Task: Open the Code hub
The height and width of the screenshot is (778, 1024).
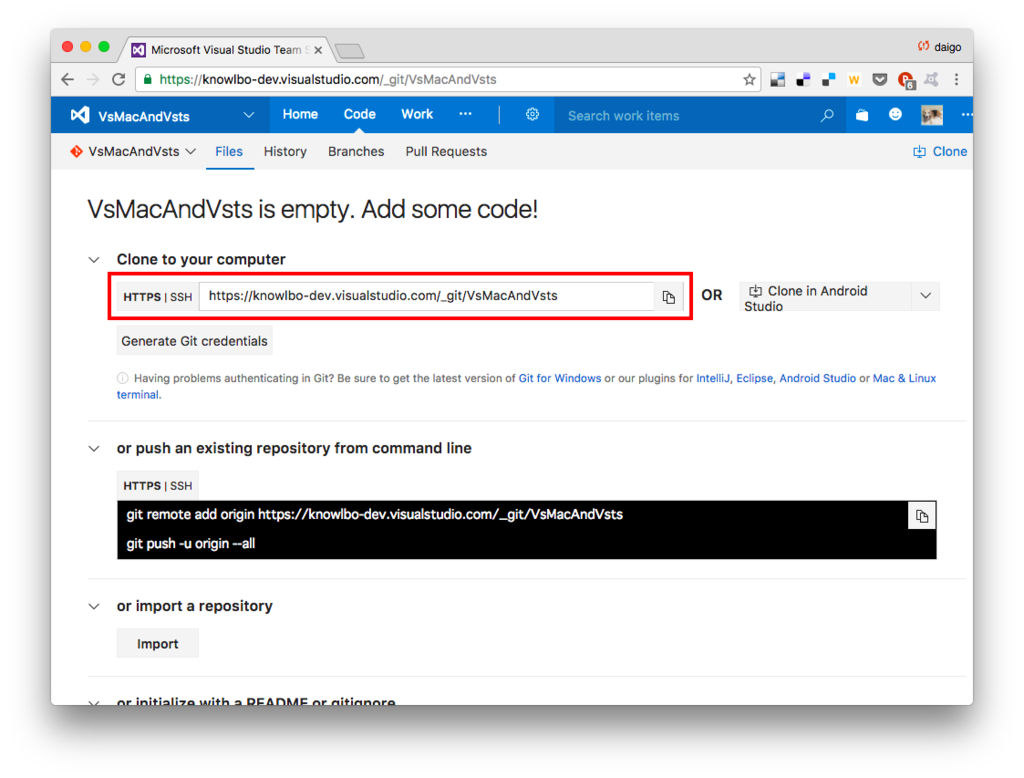Action: click(x=359, y=114)
